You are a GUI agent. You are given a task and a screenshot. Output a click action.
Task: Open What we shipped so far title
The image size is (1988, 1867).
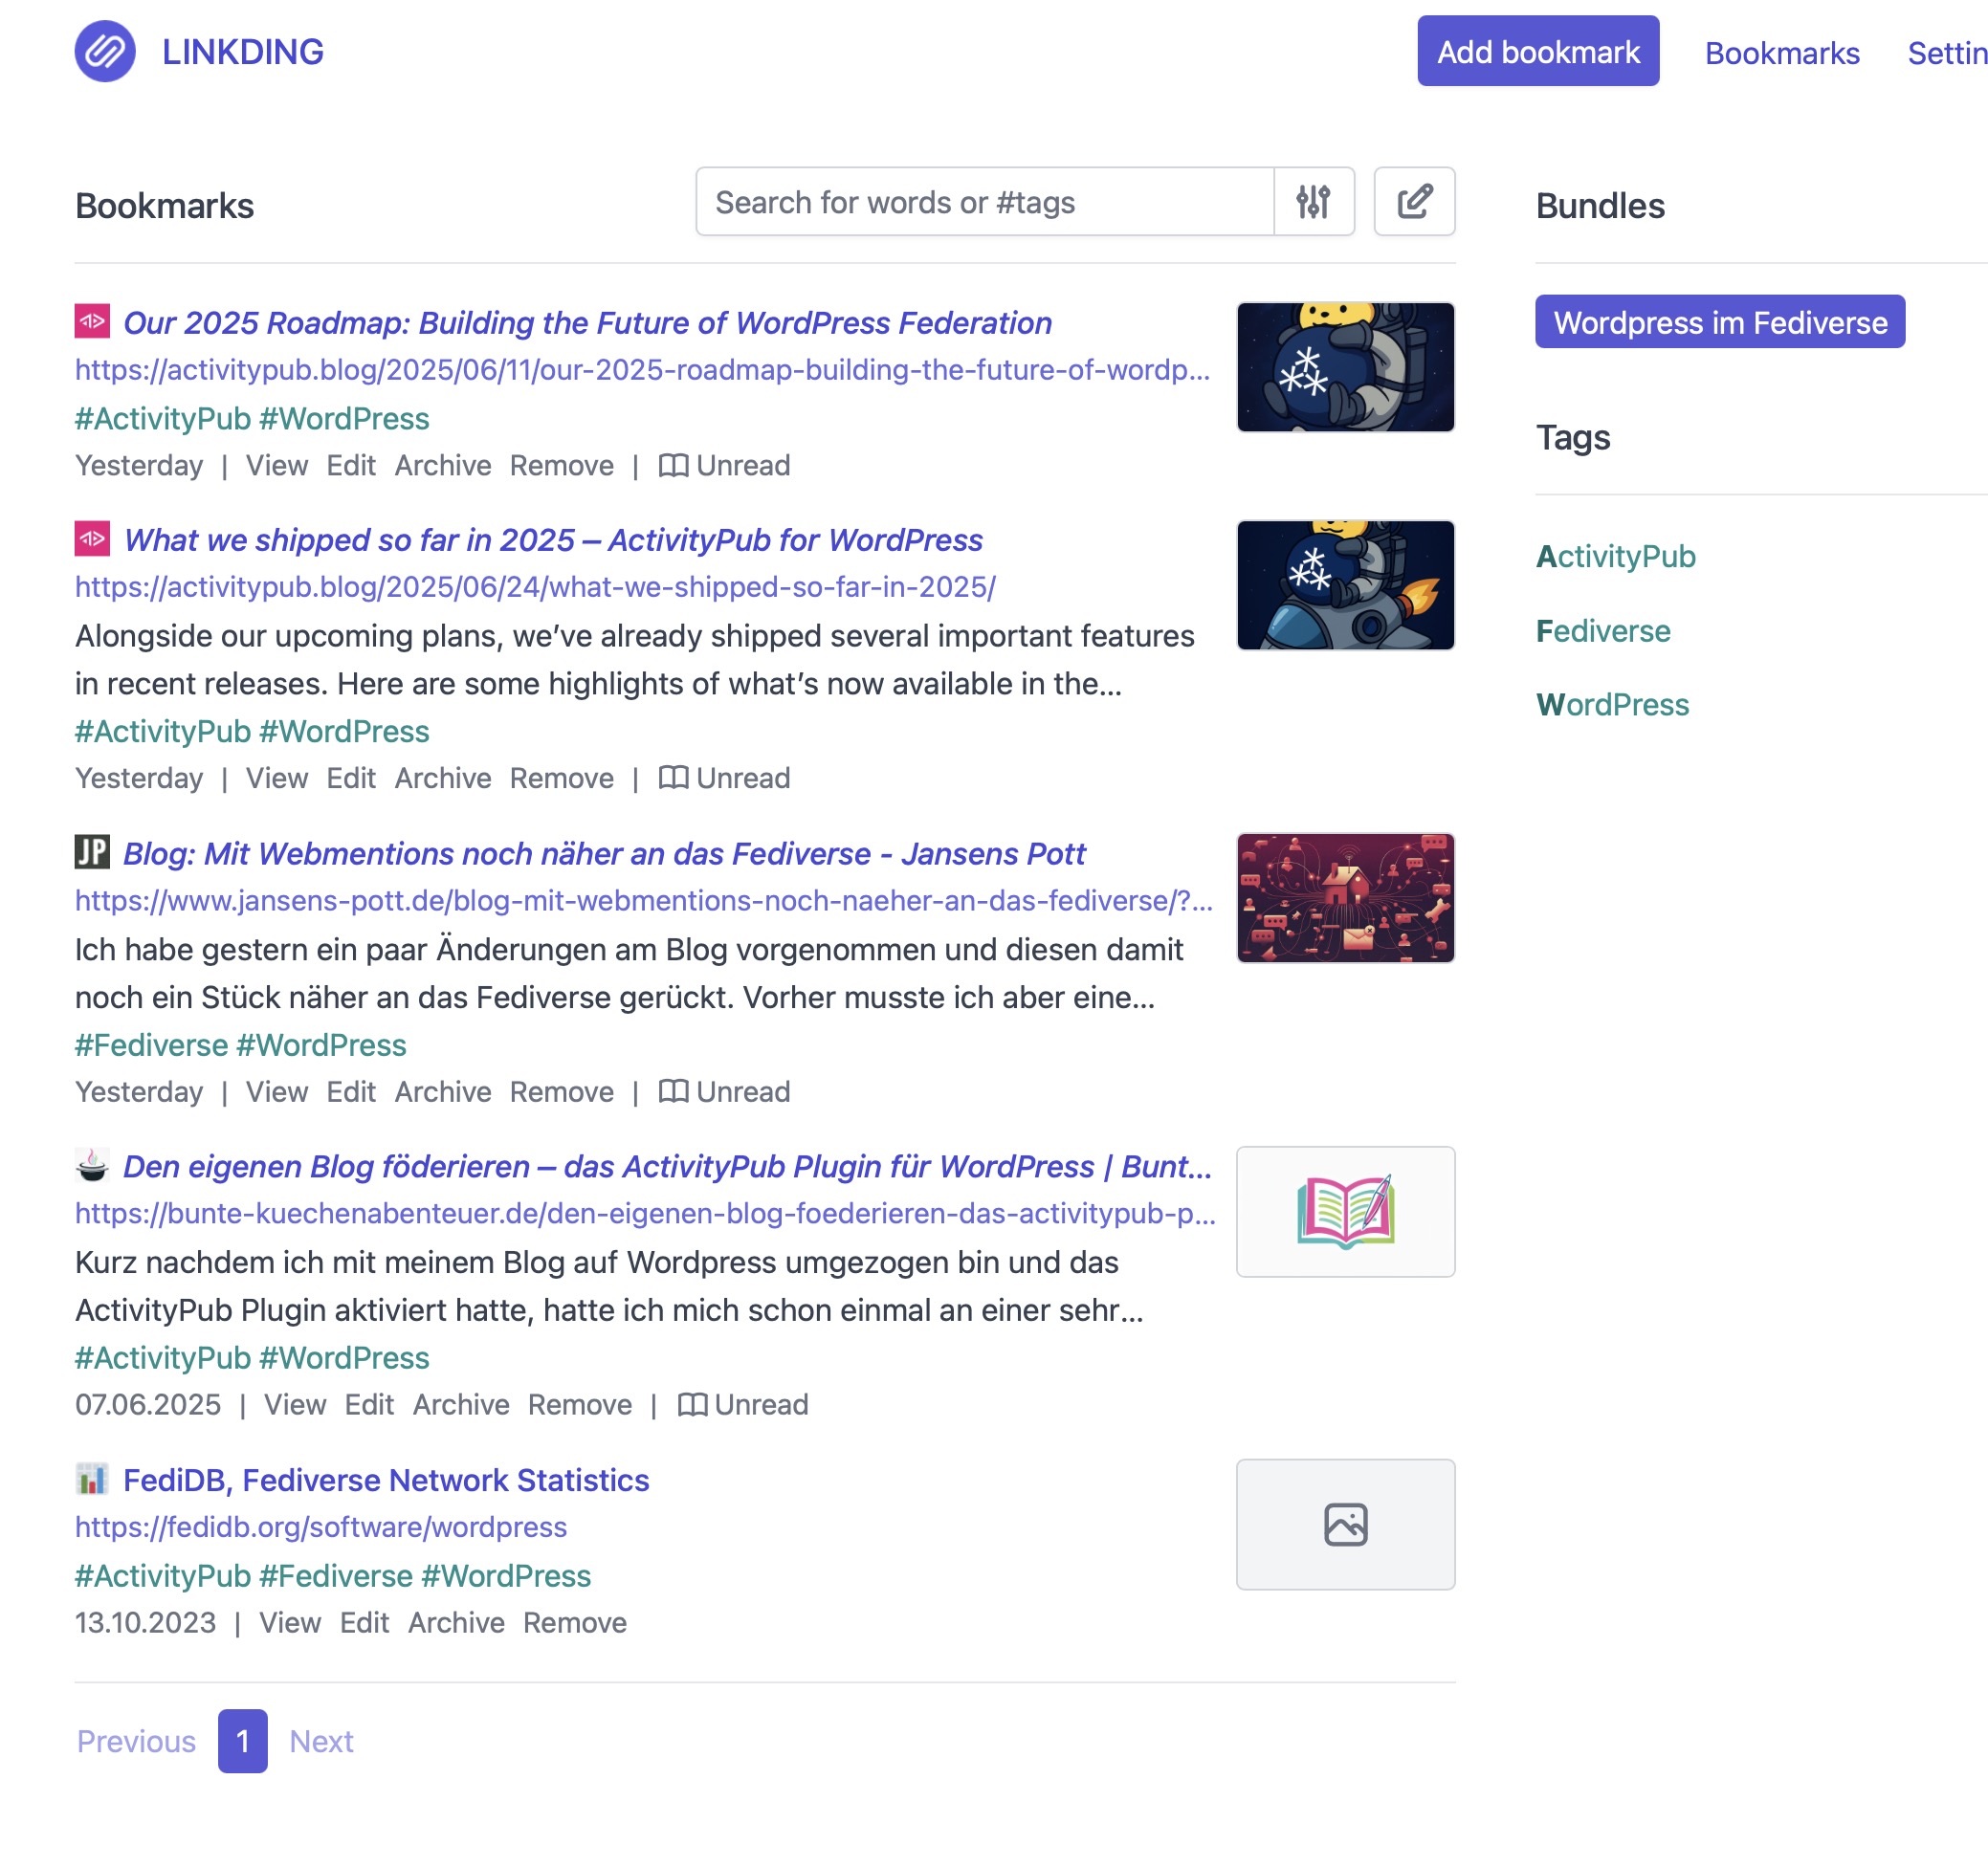(x=553, y=540)
